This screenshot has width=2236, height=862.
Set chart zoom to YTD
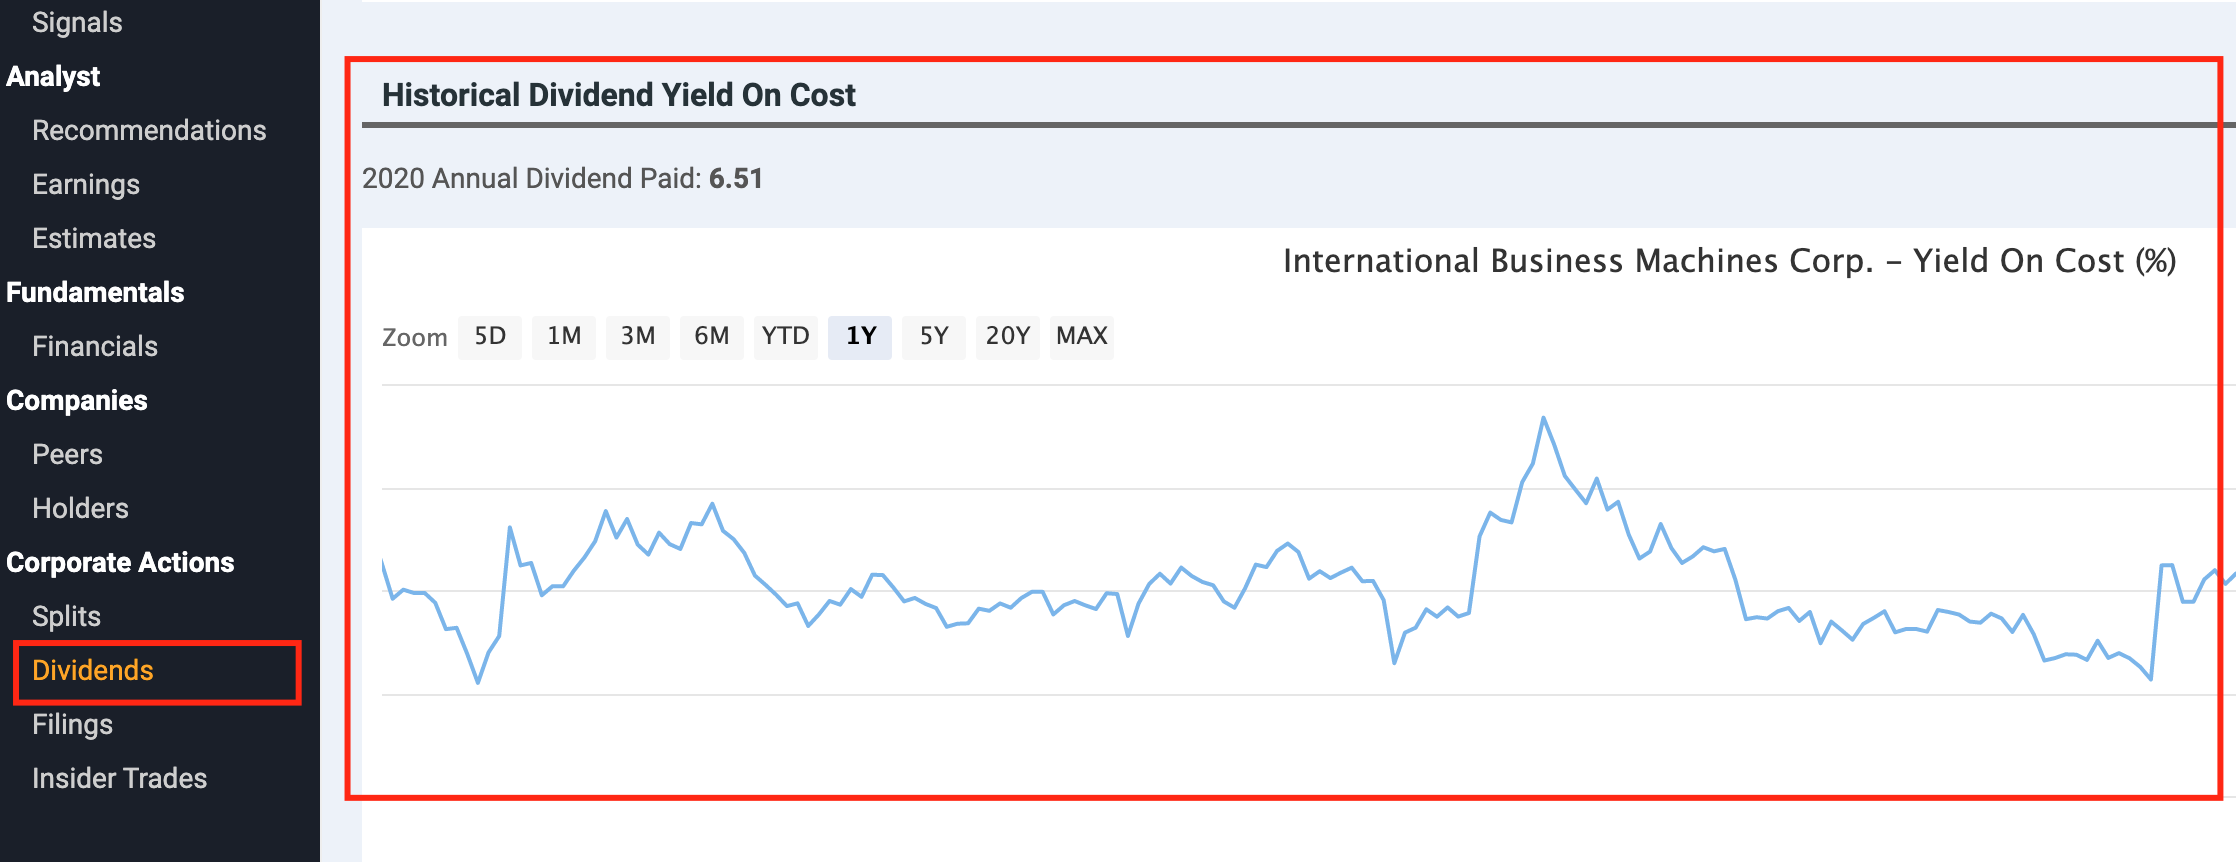786,336
